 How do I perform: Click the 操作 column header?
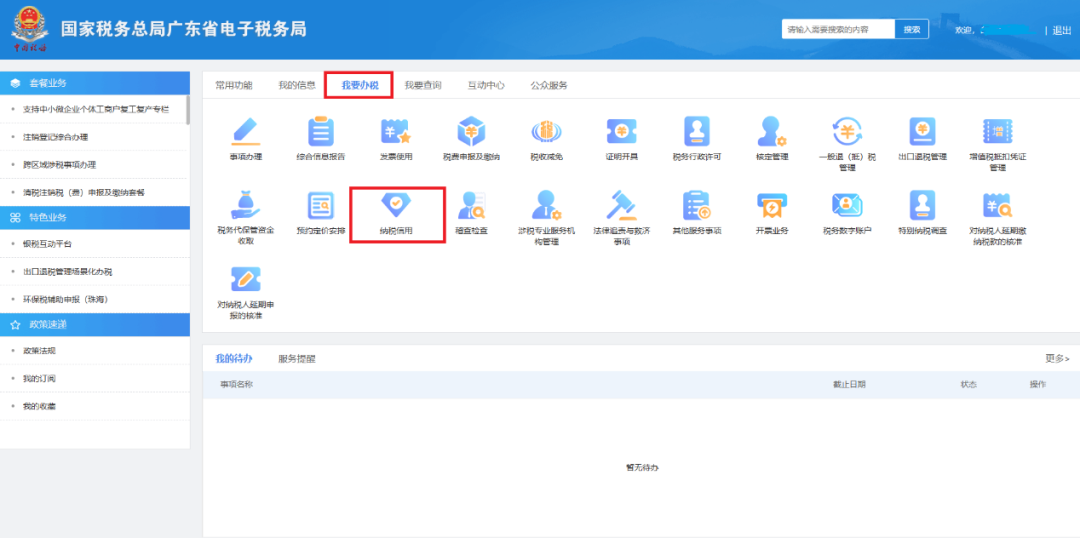(1037, 384)
